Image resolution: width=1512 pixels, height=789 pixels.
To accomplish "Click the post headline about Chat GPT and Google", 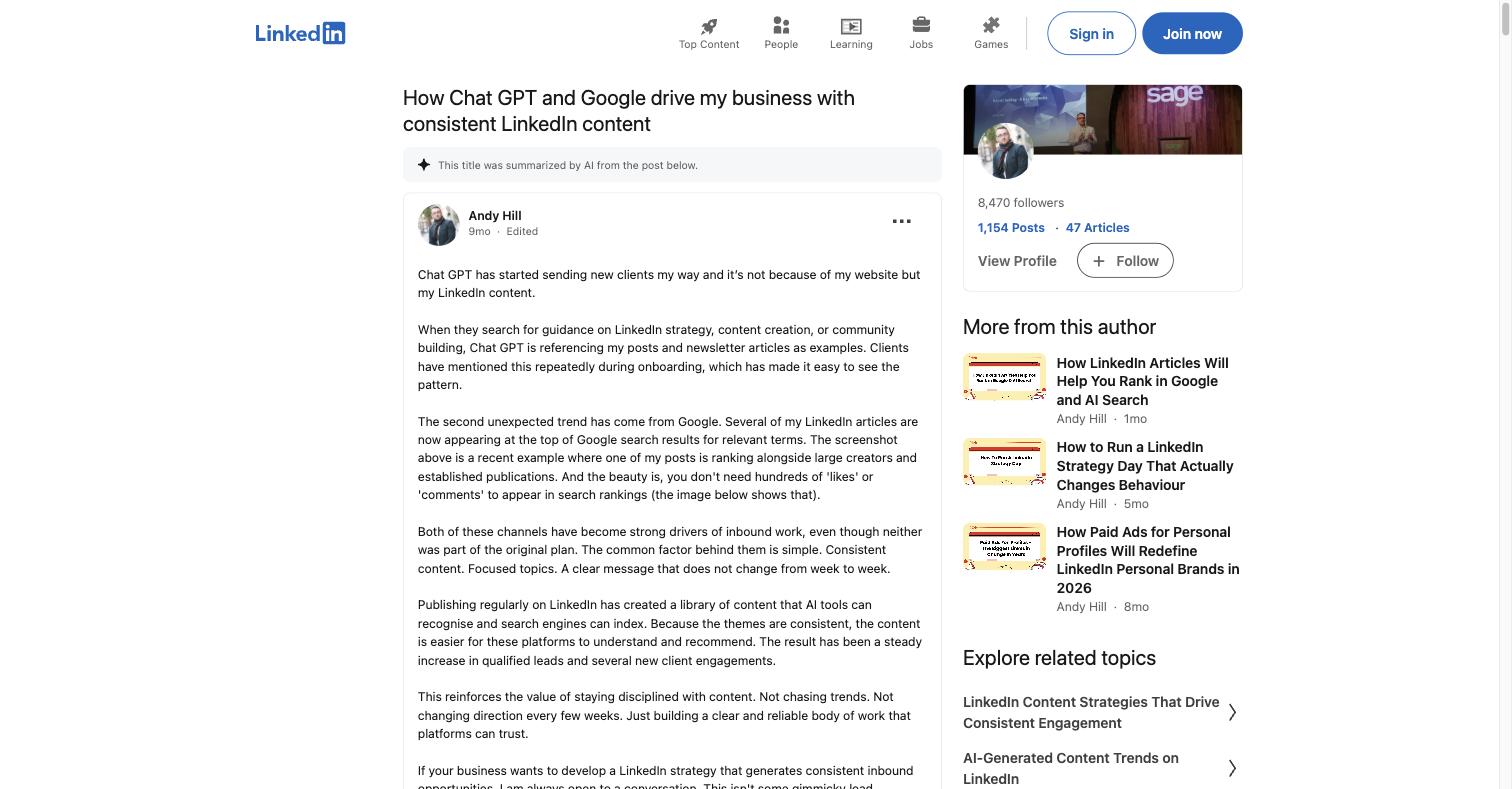I will point(629,111).
